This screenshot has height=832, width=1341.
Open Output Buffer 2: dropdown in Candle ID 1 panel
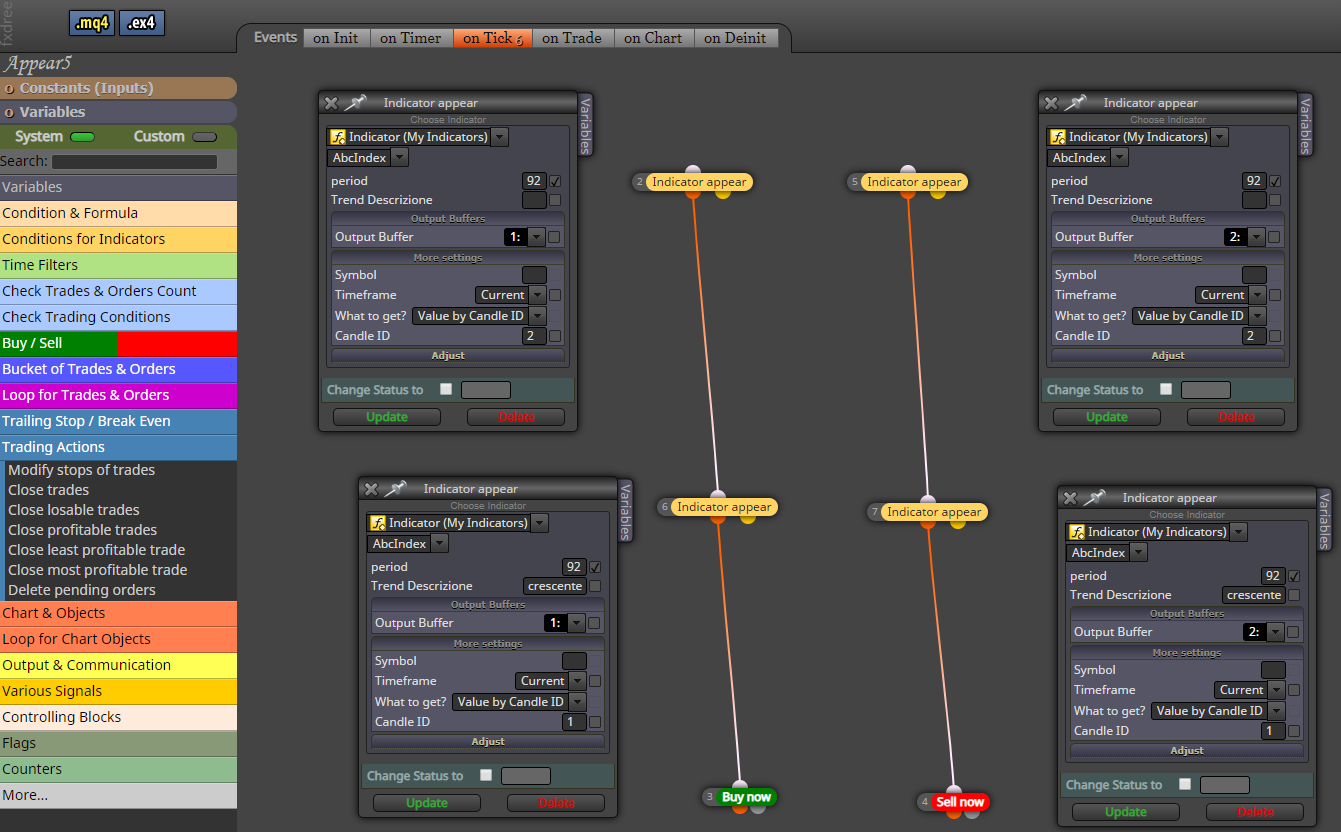[1275, 632]
